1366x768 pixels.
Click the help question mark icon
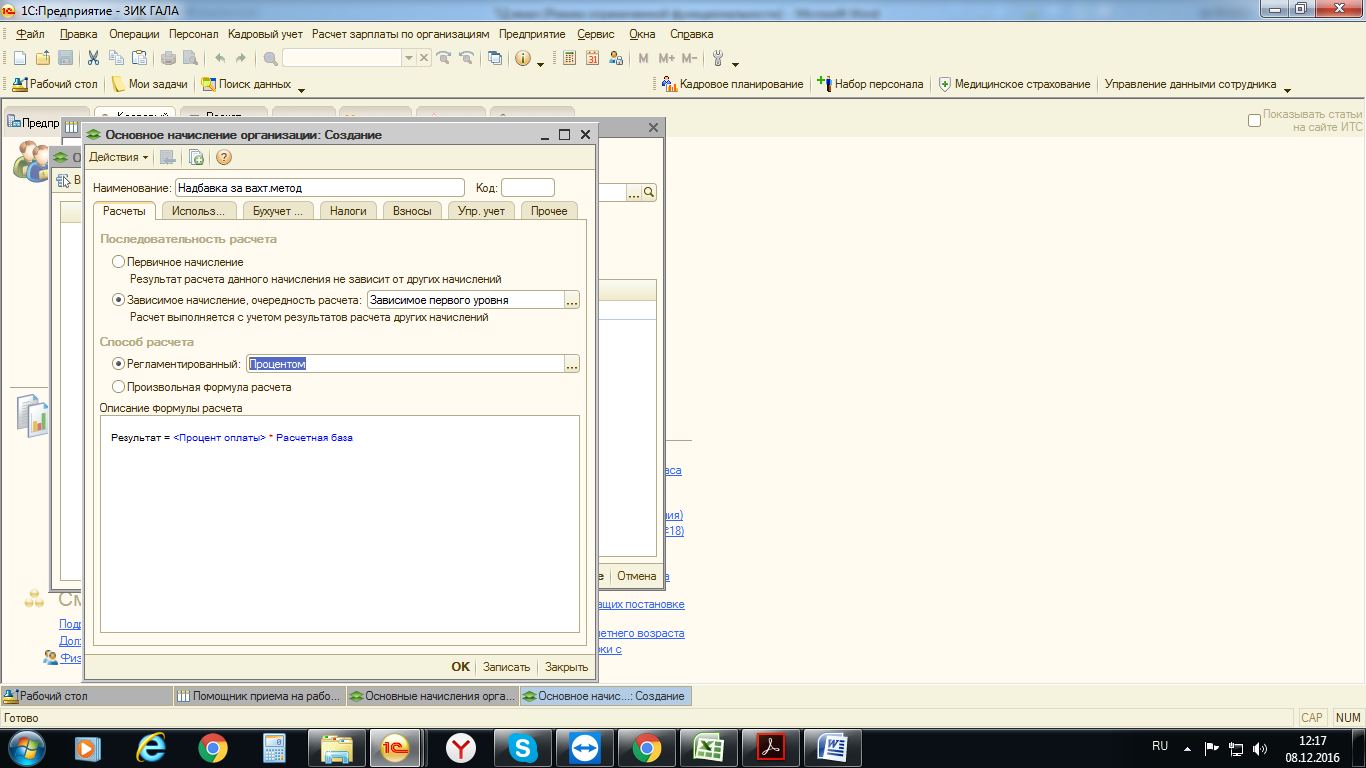pyautogui.click(x=224, y=157)
